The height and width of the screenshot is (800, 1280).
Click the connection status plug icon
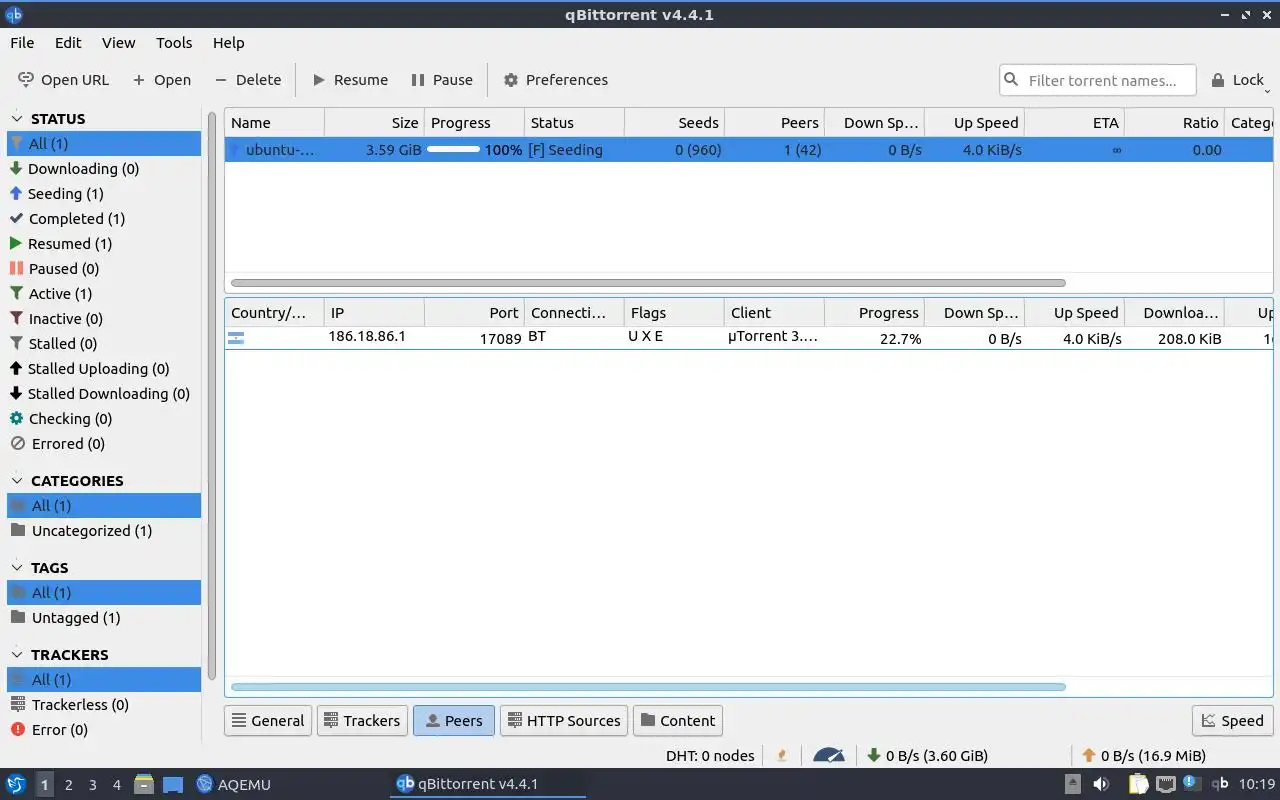click(x=782, y=756)
